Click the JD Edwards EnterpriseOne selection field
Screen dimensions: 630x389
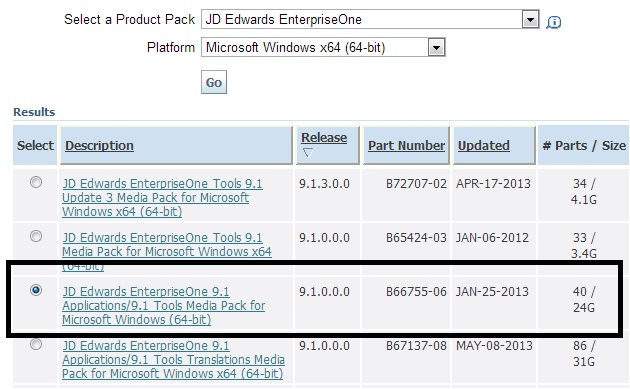(370, 19)
